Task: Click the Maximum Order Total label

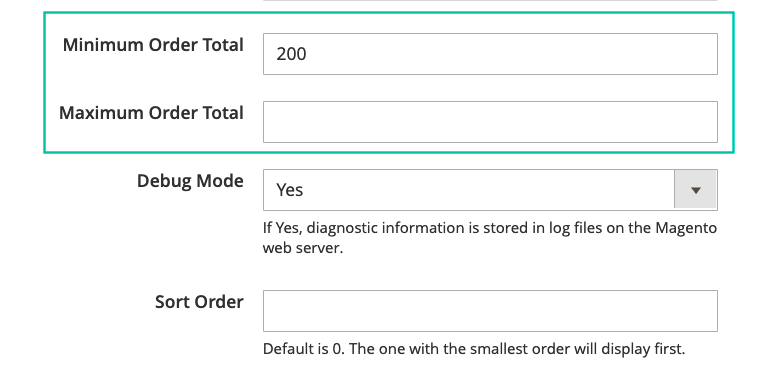Action: tap(151, 113)
